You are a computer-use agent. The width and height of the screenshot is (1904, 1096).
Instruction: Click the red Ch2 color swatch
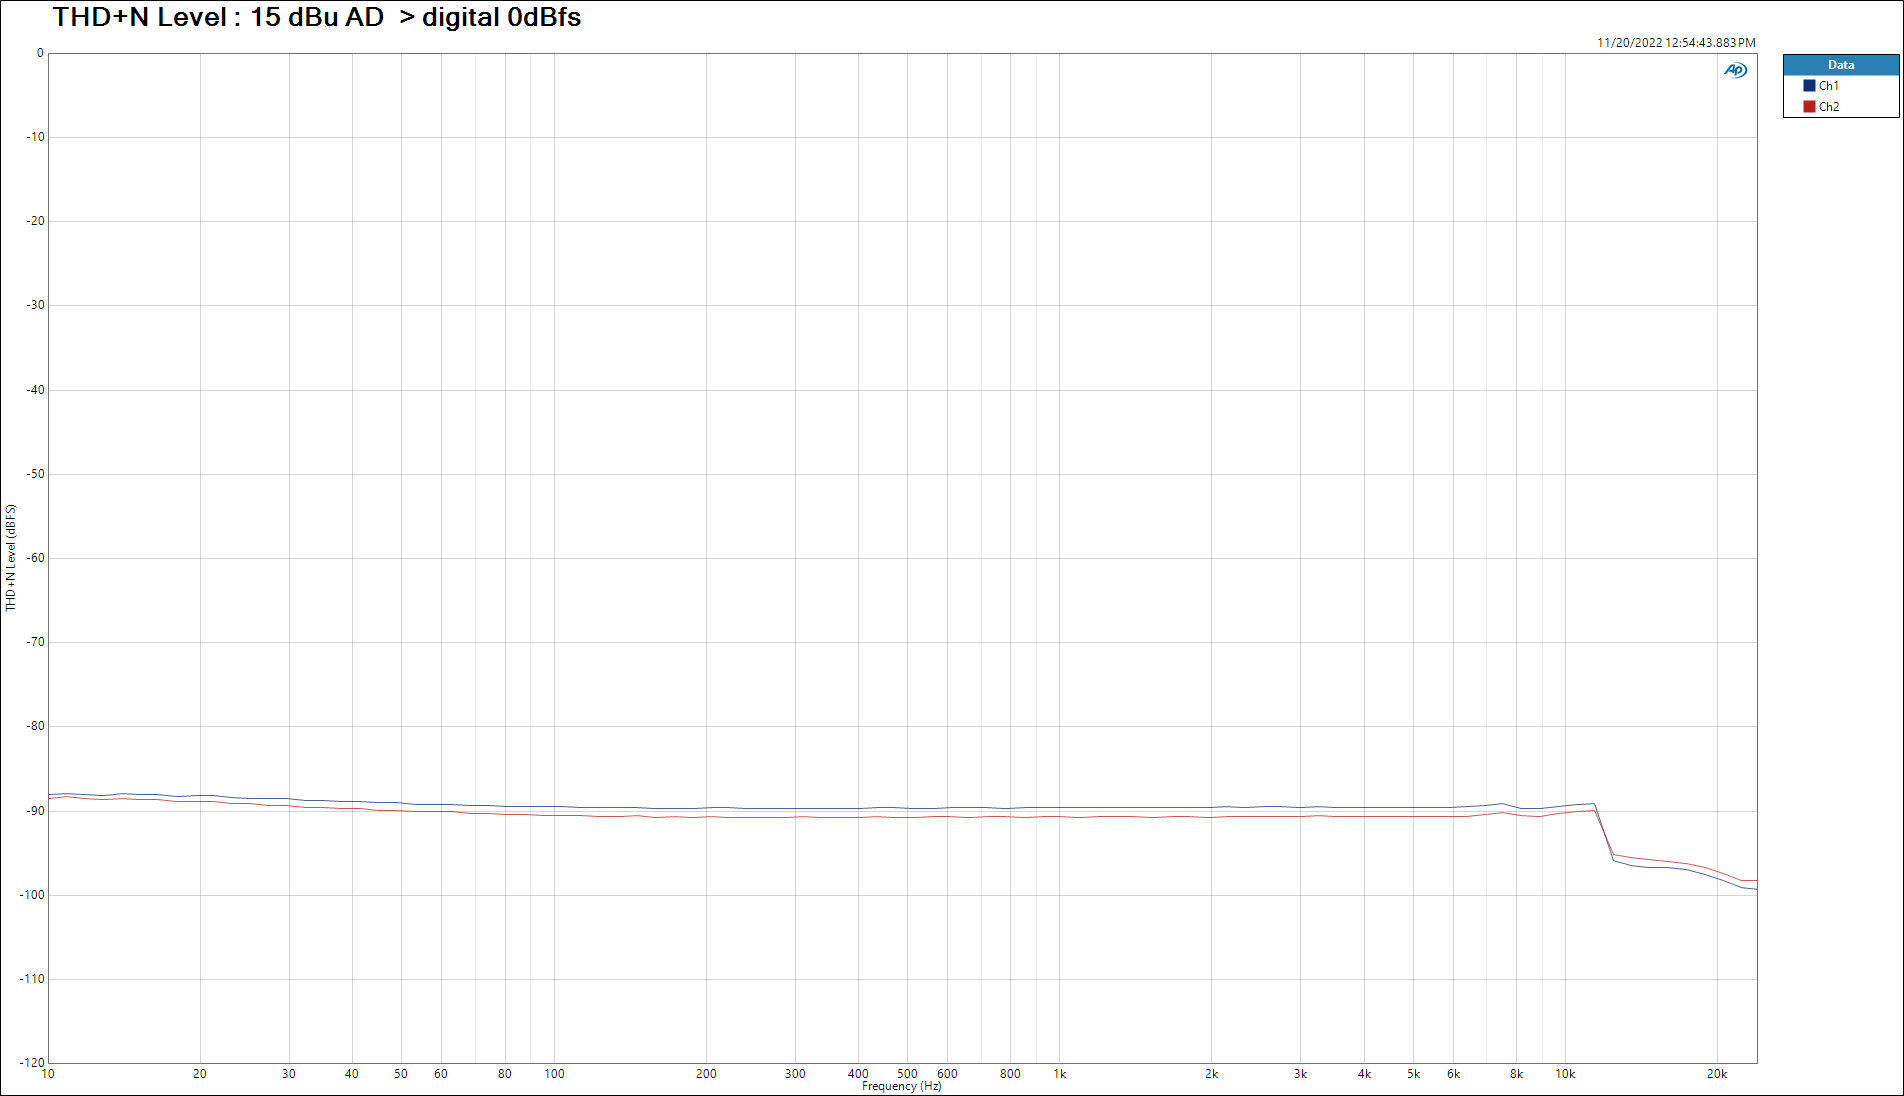tap(1809, 107)
